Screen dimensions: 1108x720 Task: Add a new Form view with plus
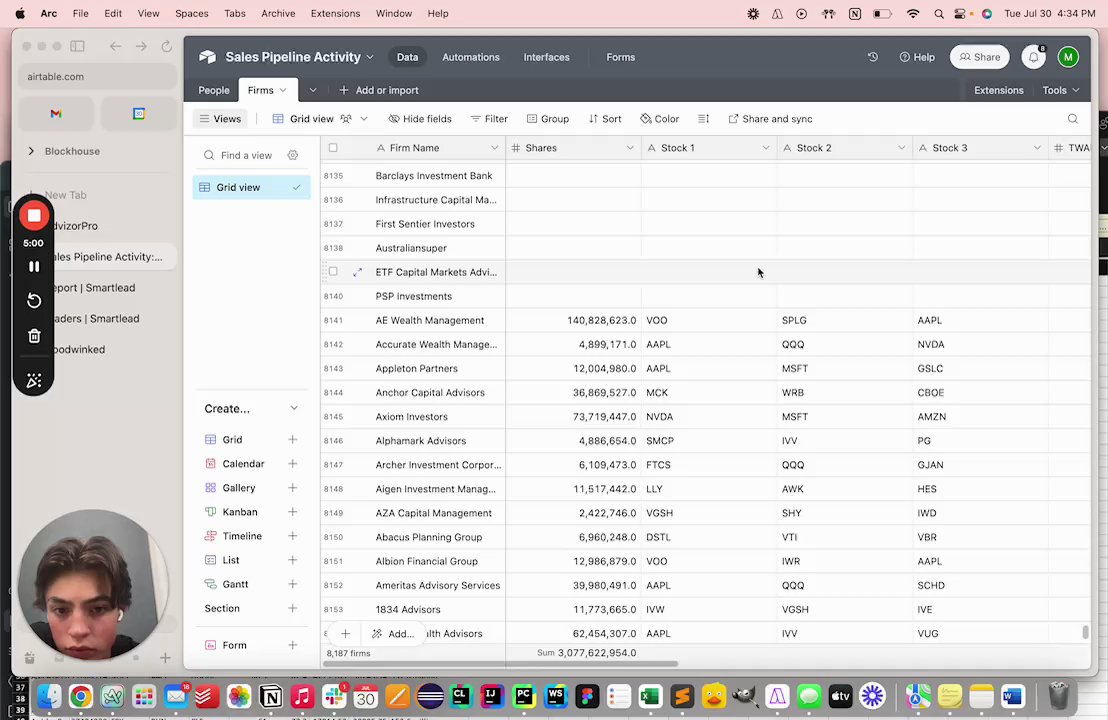pos(293,645)
